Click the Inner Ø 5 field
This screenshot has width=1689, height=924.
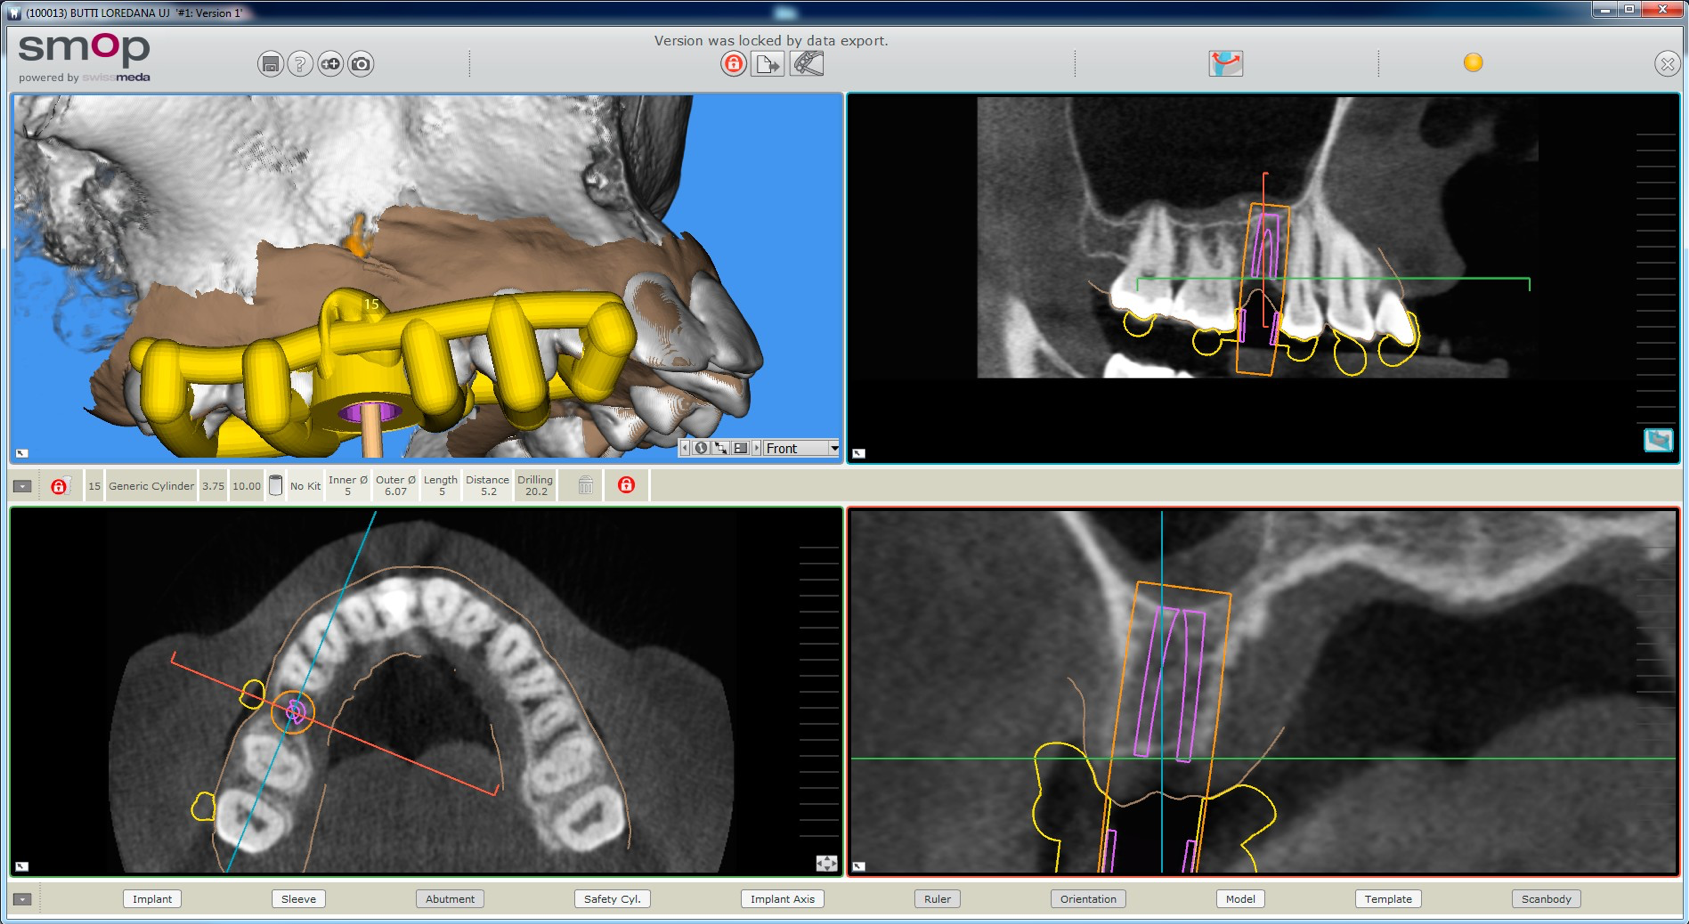(x=348, y=485)
